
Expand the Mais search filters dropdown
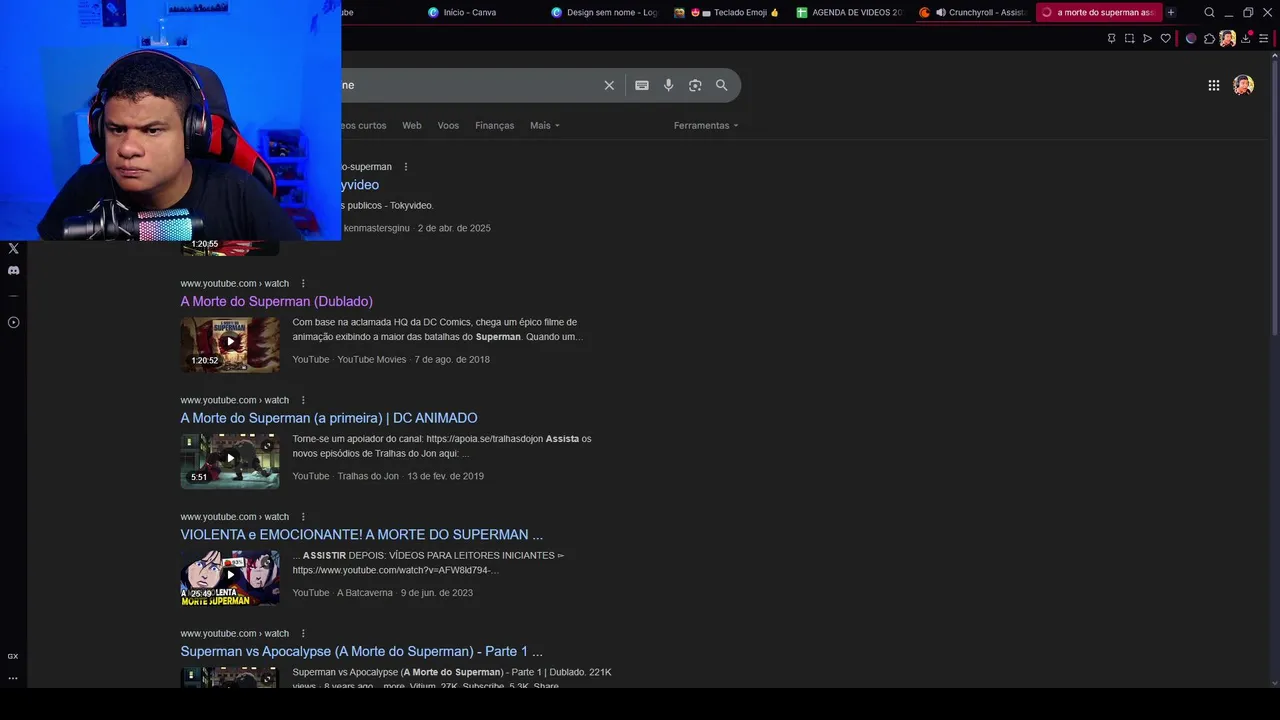pos(545,126)
